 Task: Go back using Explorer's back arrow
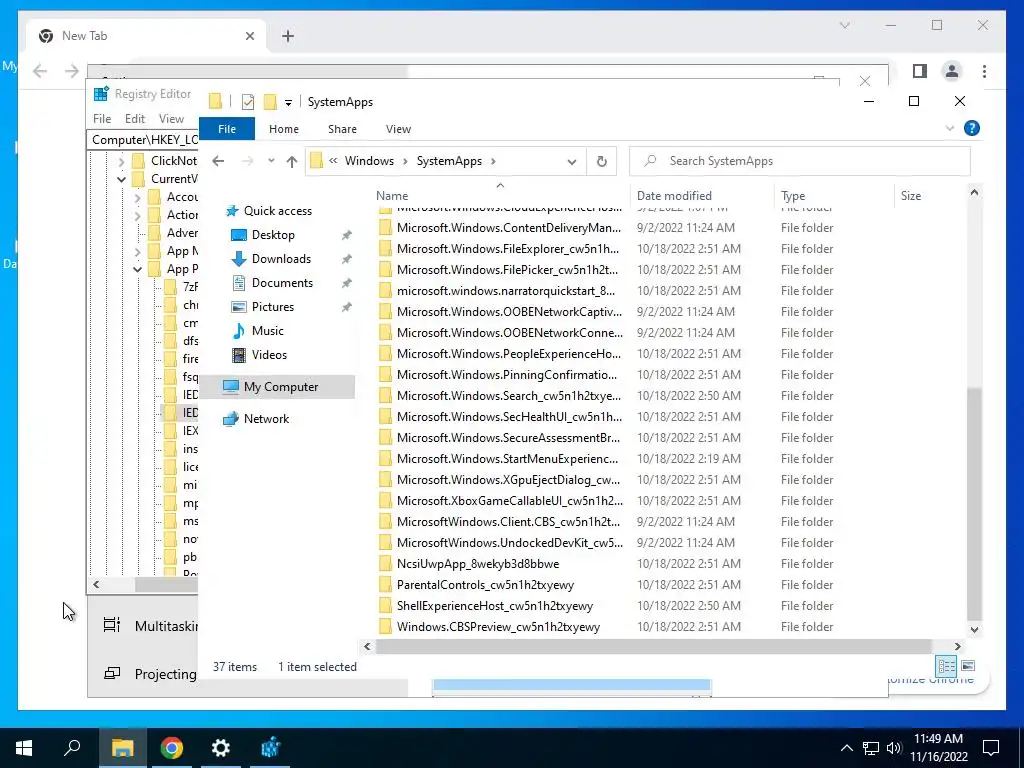(218, 161)
